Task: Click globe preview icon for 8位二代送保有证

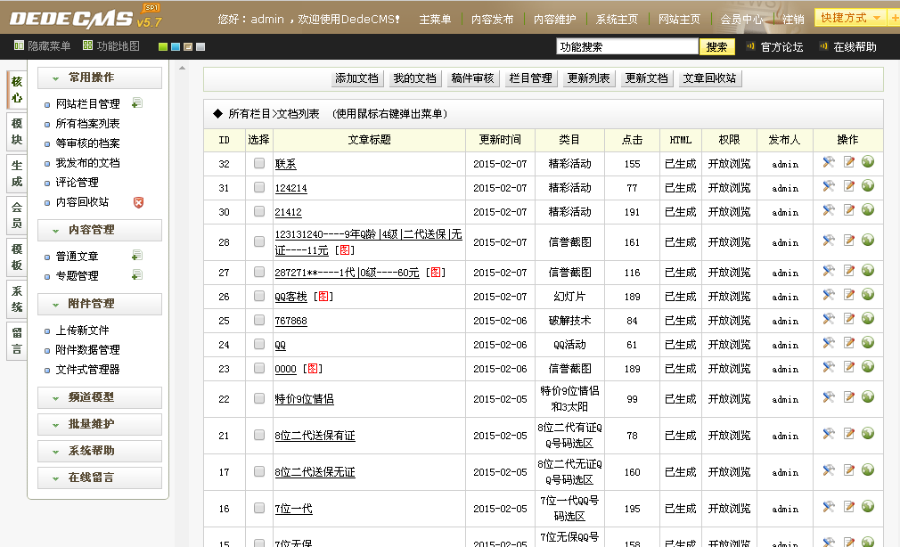Action: tap(868, 435)
